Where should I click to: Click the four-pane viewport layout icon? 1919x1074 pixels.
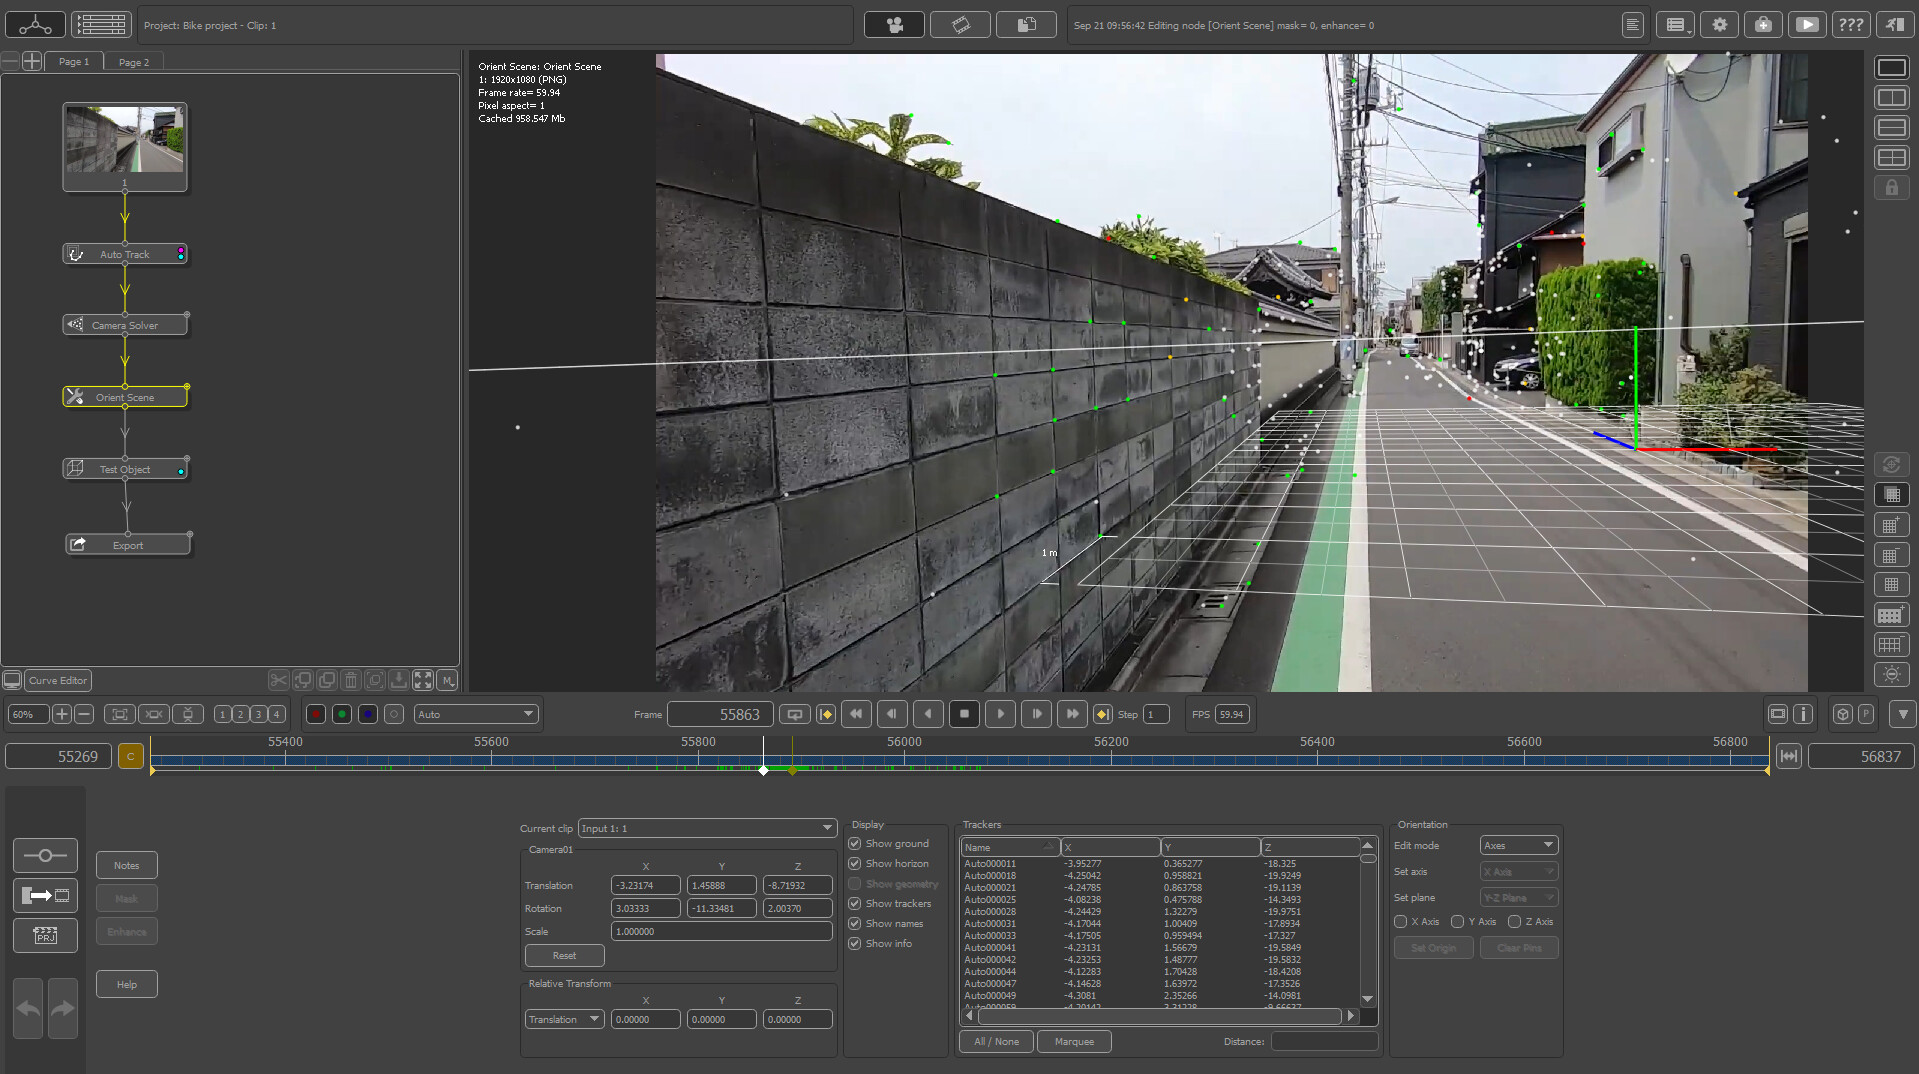(x=1891, y=158)
